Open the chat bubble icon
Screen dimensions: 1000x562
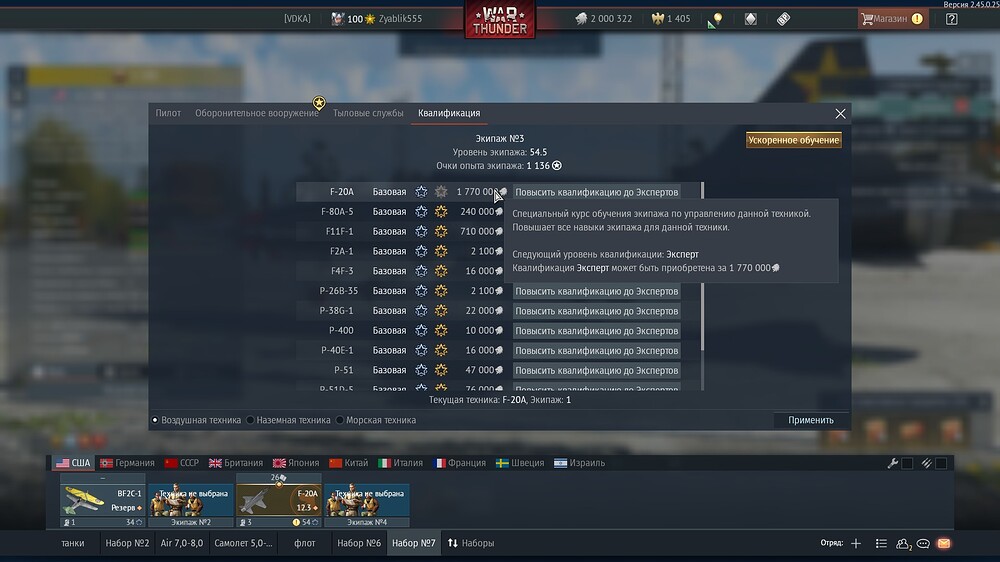pyautogui.click(x=923, y=544)
